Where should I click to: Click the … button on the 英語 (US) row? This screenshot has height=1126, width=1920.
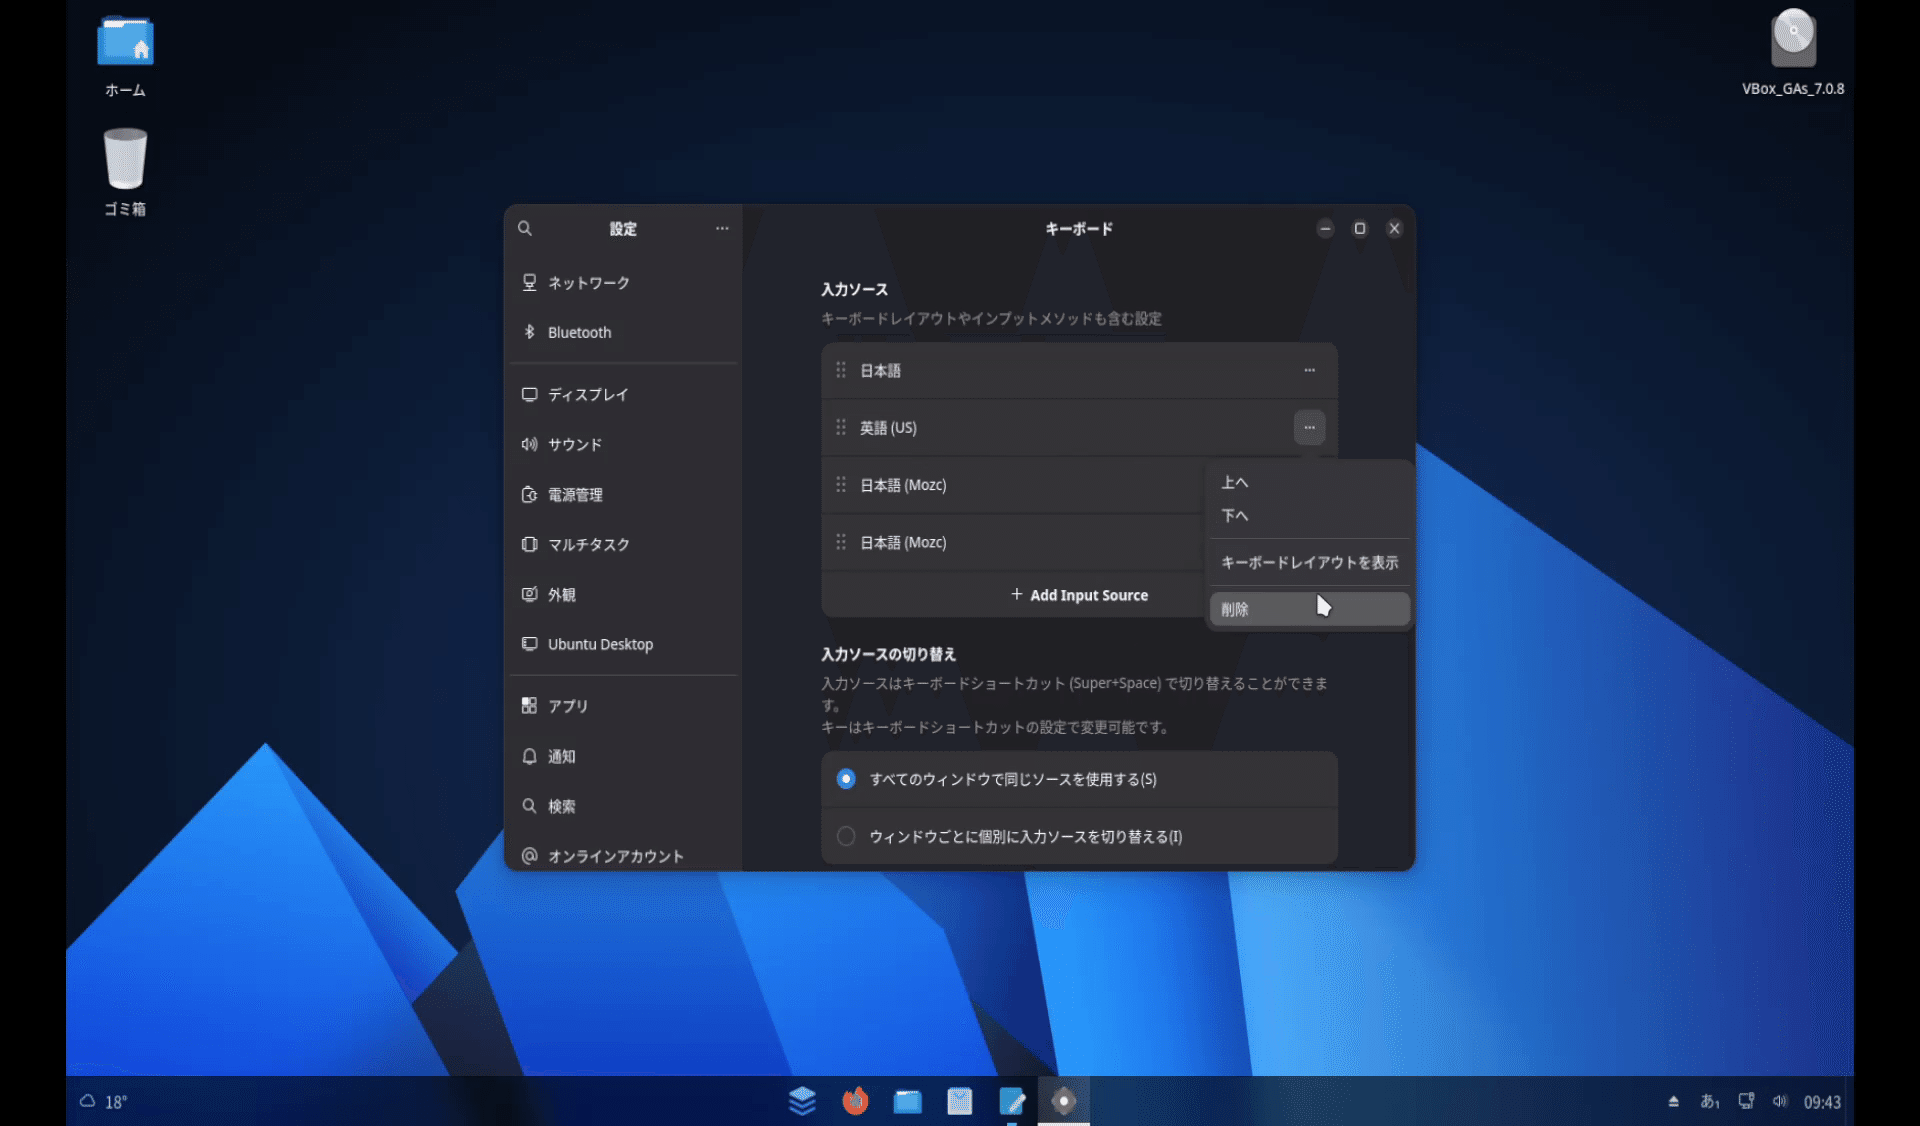tap(1309, 427)
